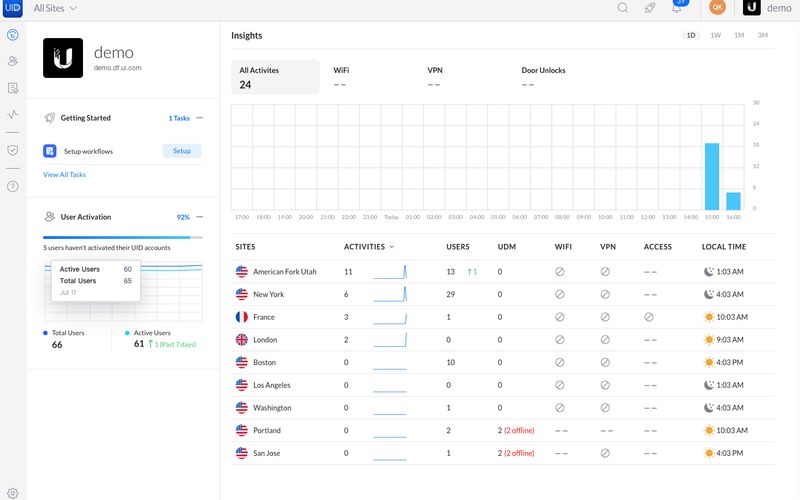Open the demo workspace switcher in header
The image size is (800, 500).
tap(767, 8)
